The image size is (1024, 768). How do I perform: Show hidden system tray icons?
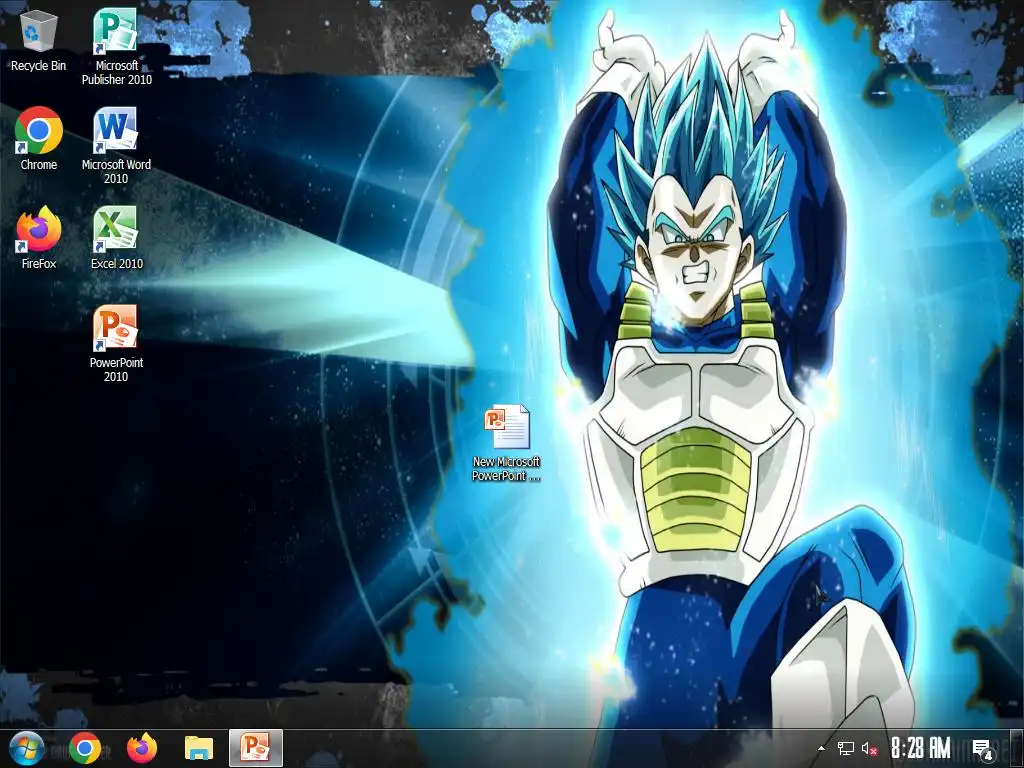click(822, 748)
